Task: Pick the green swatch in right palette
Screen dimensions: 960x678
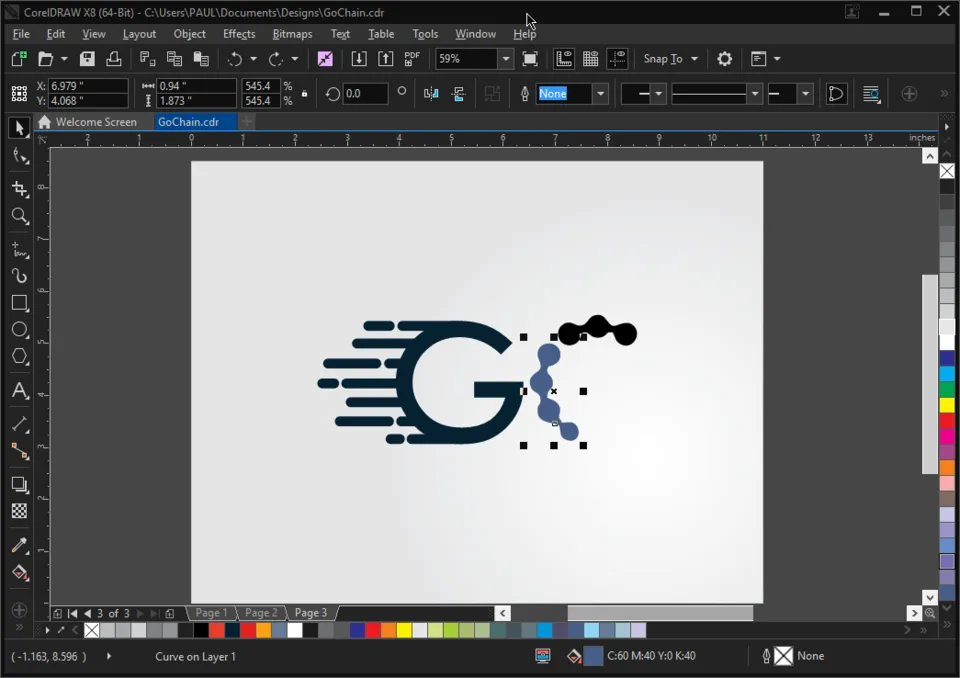Action: (947, 389)
